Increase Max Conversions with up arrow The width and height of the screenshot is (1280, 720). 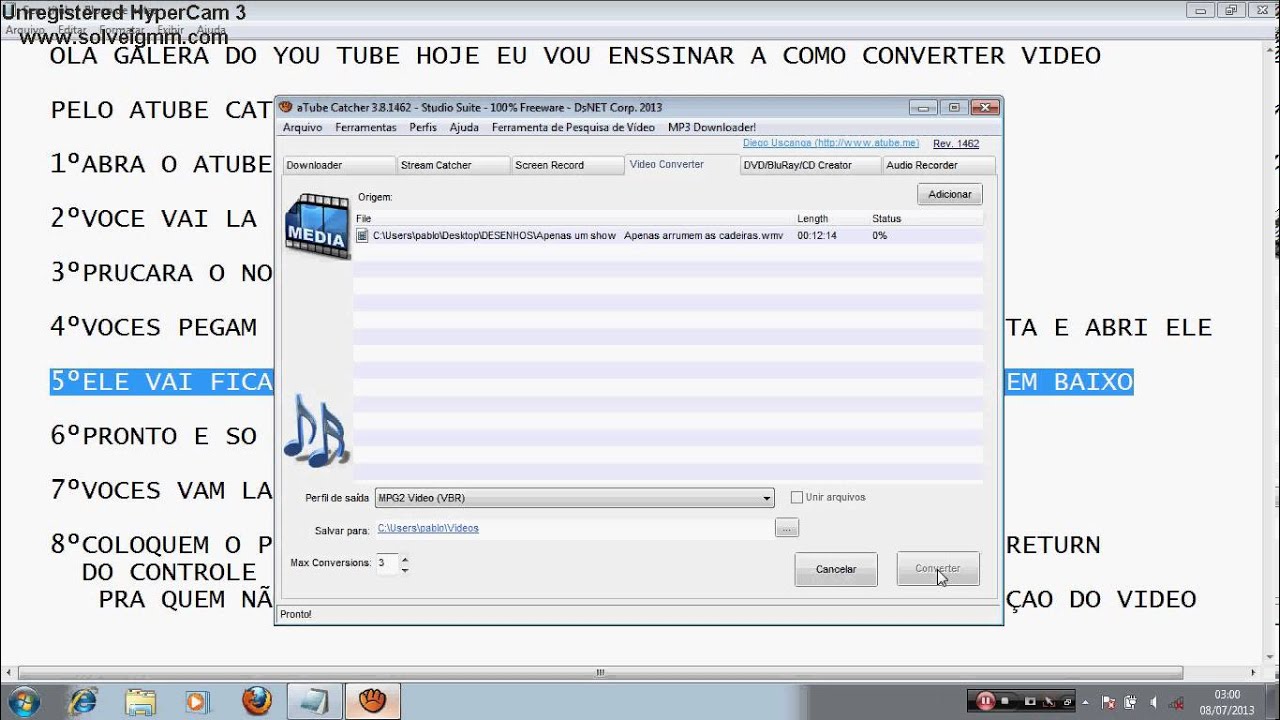pos(404,558)
